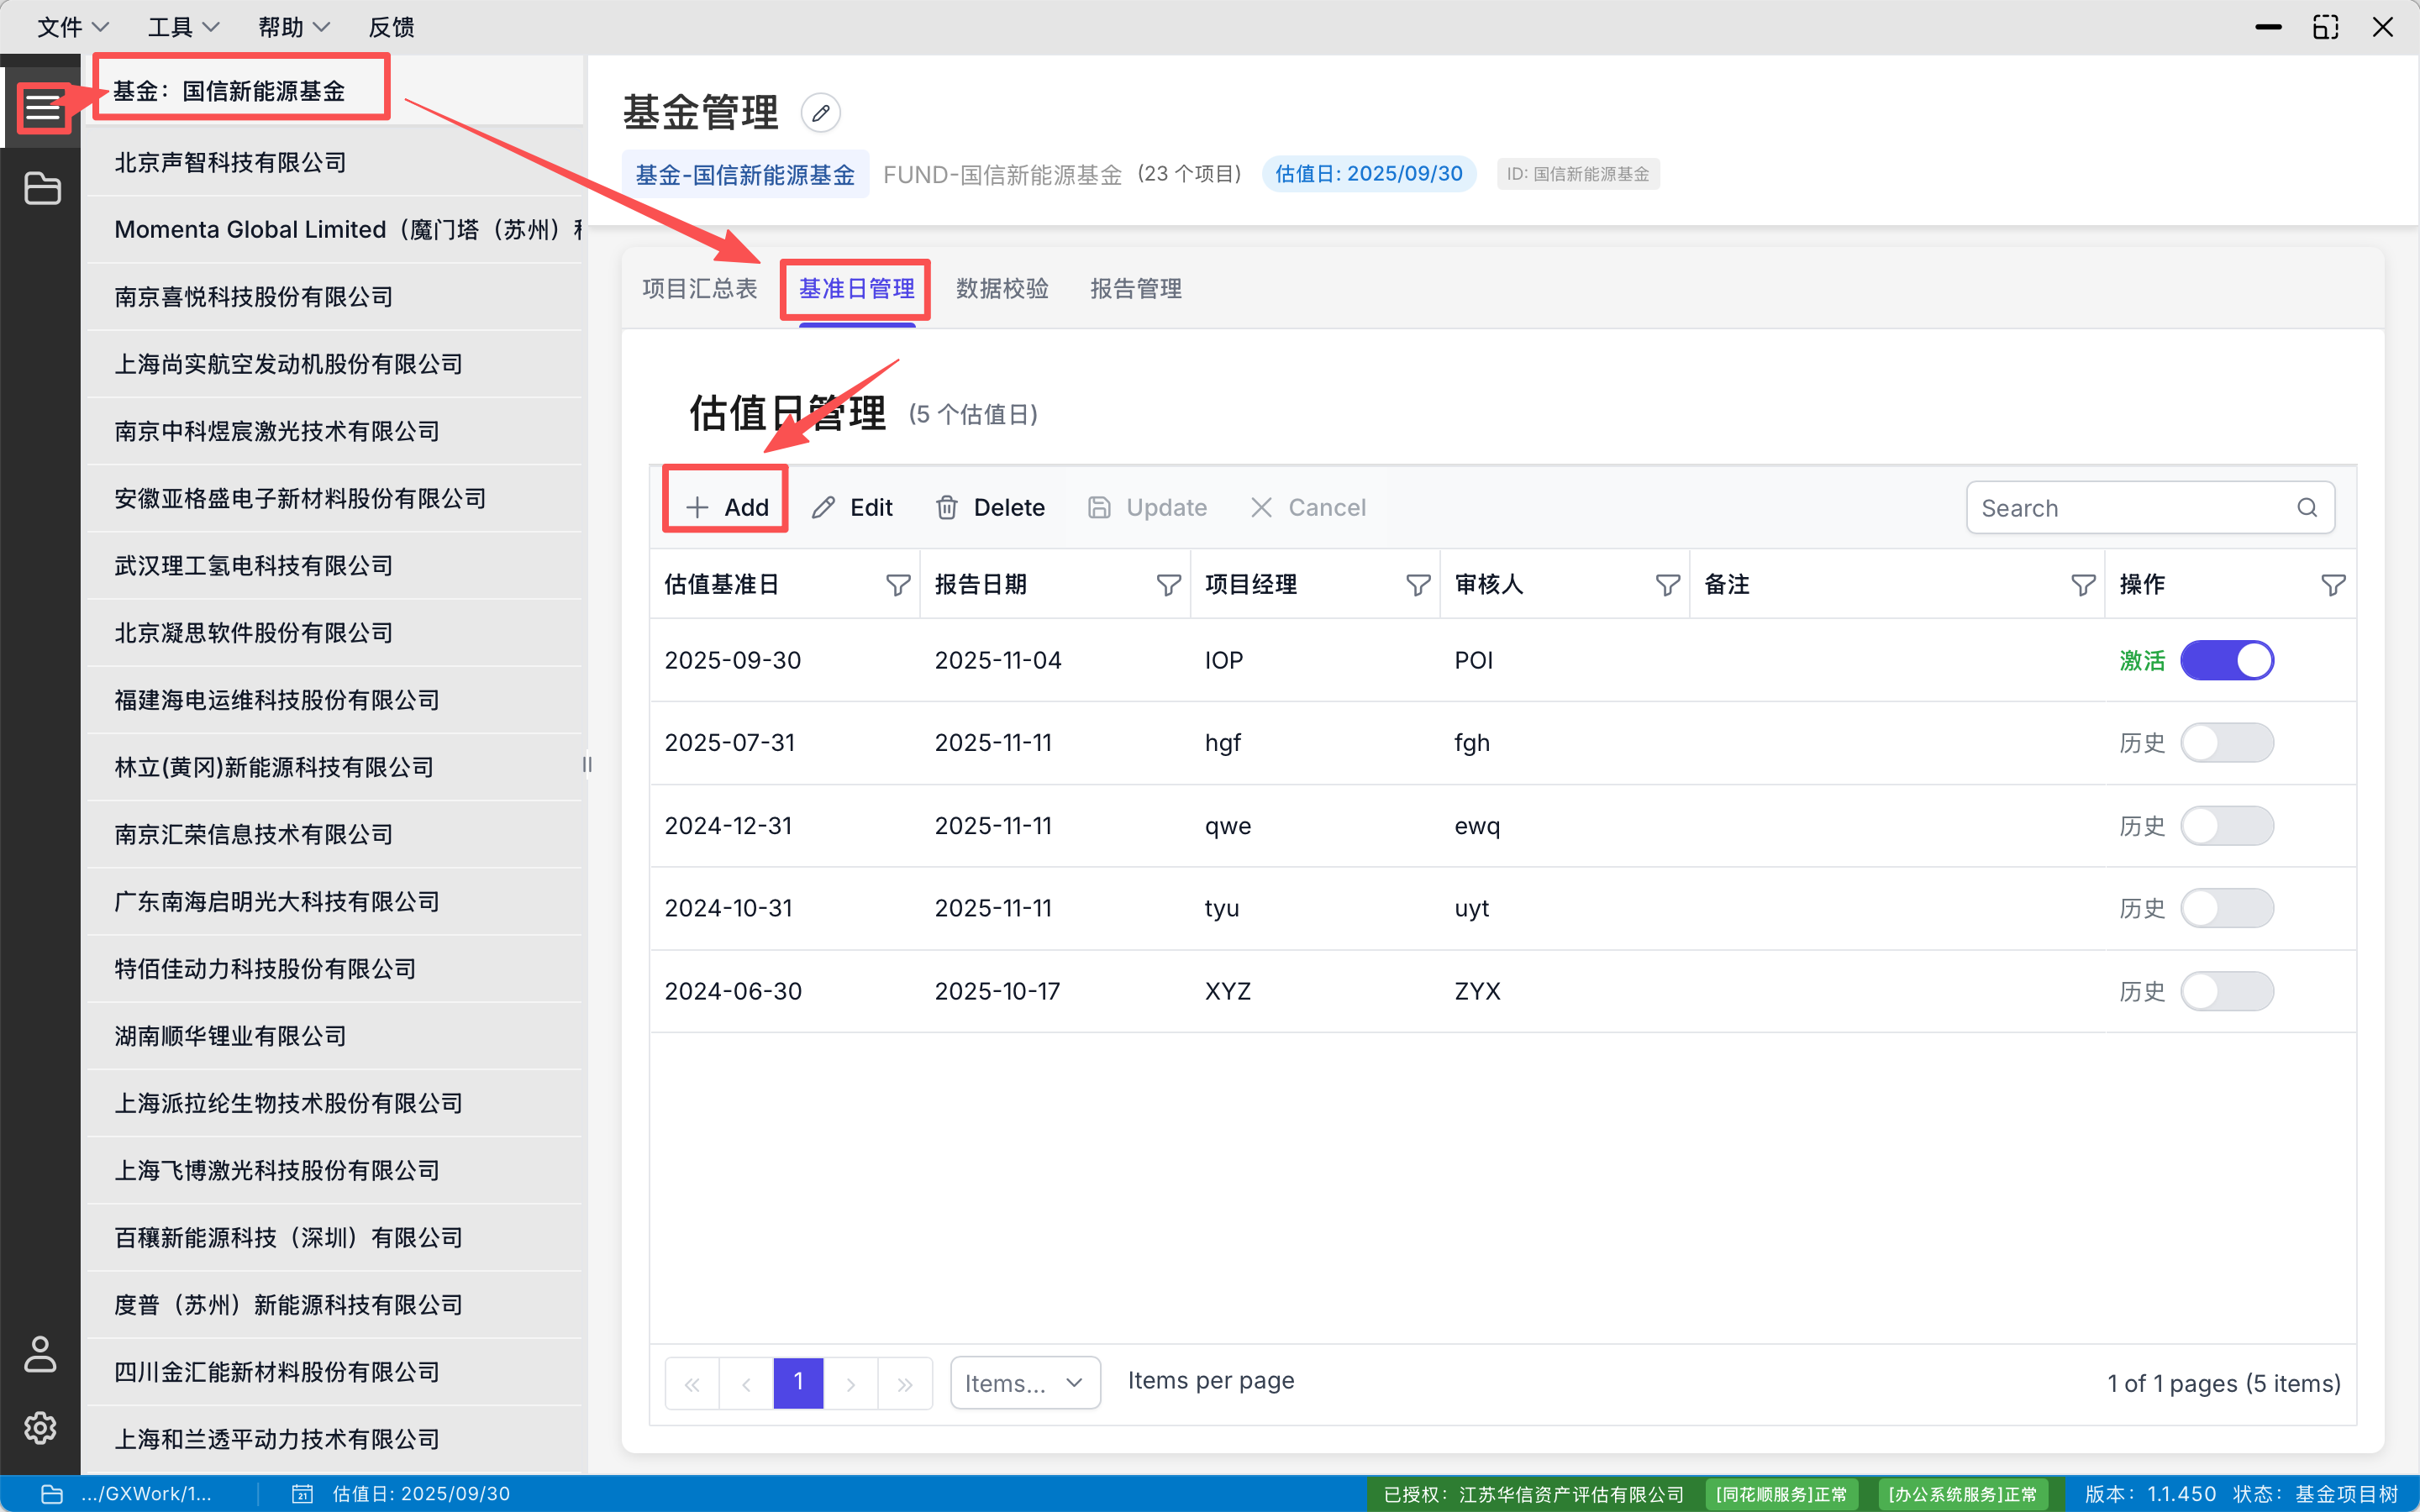Toggle off the 激活 switch for 2025-09-30
The image size is (2420, 1512).
[2227, 660]
